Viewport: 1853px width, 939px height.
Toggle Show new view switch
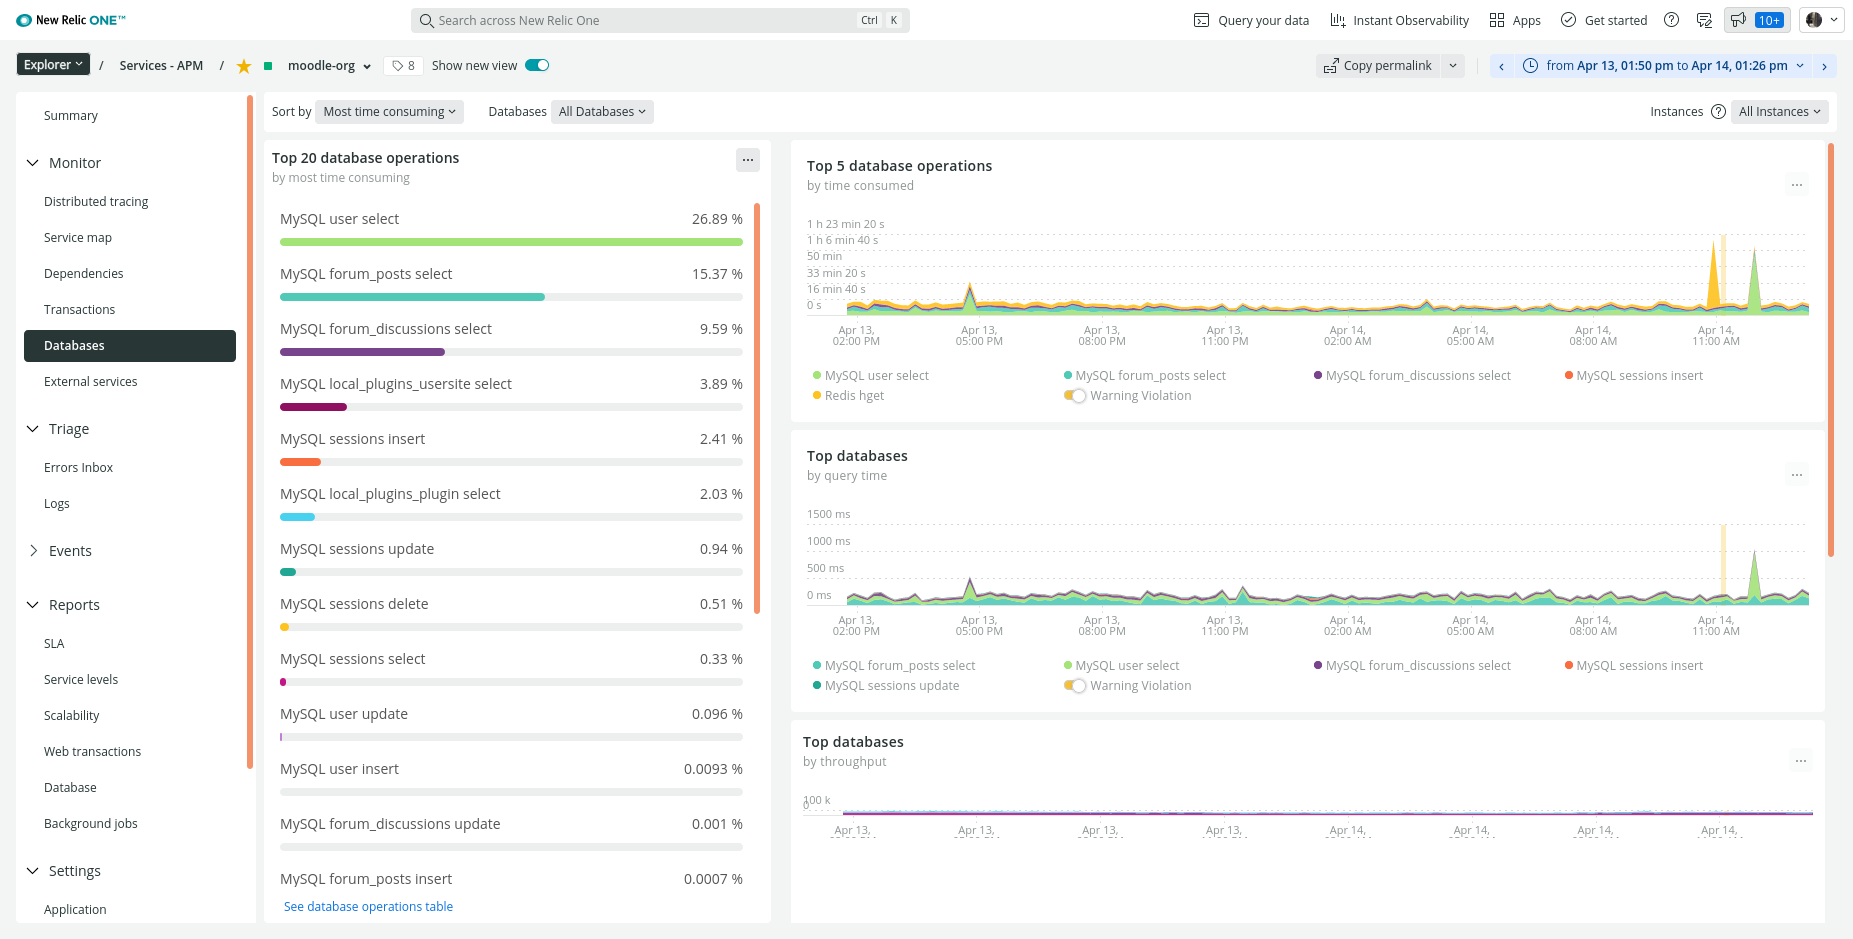[x=537, y=66]
